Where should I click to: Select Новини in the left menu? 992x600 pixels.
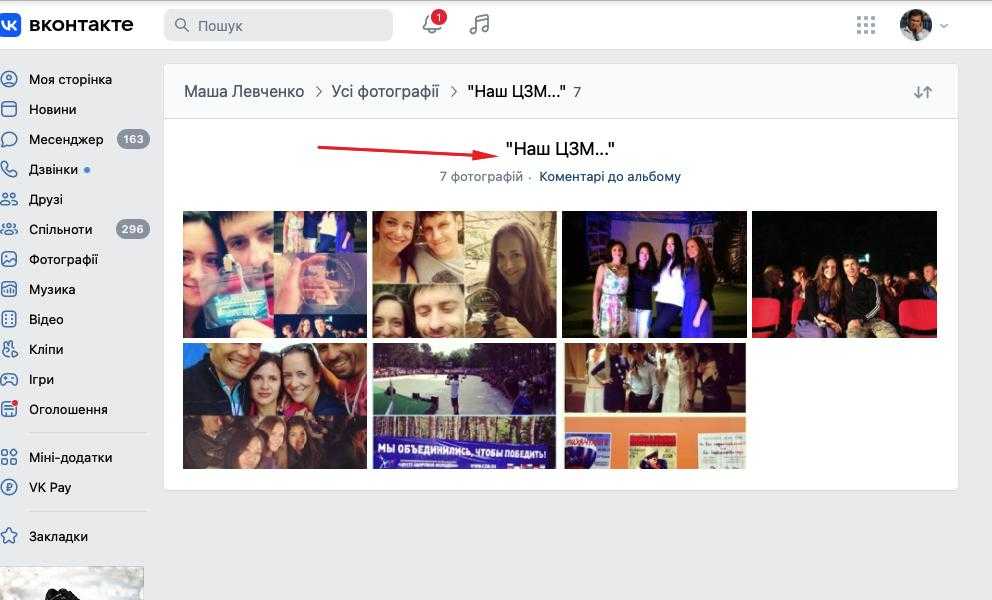[x=52, y=109]
